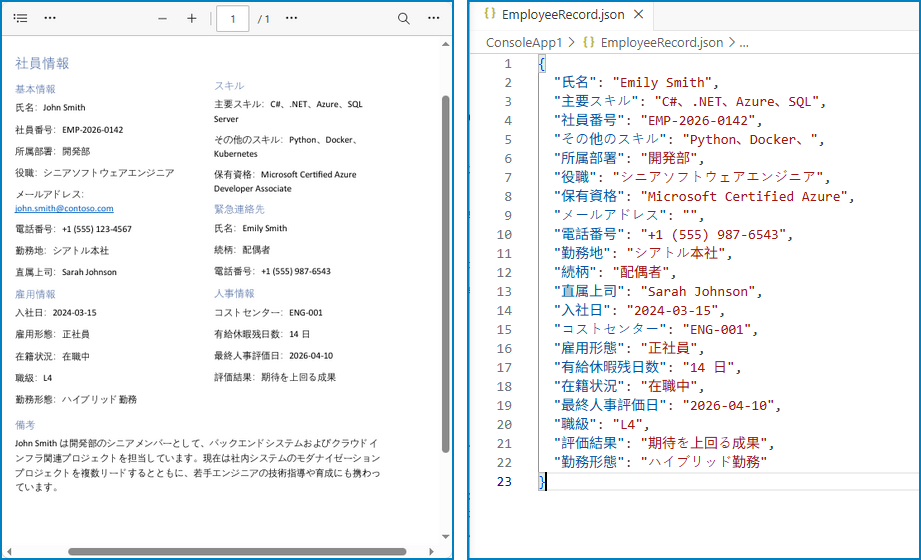Click the "Python、Docker、" JSON value
This screenshot has height=560, width=921.
(750, 140)
